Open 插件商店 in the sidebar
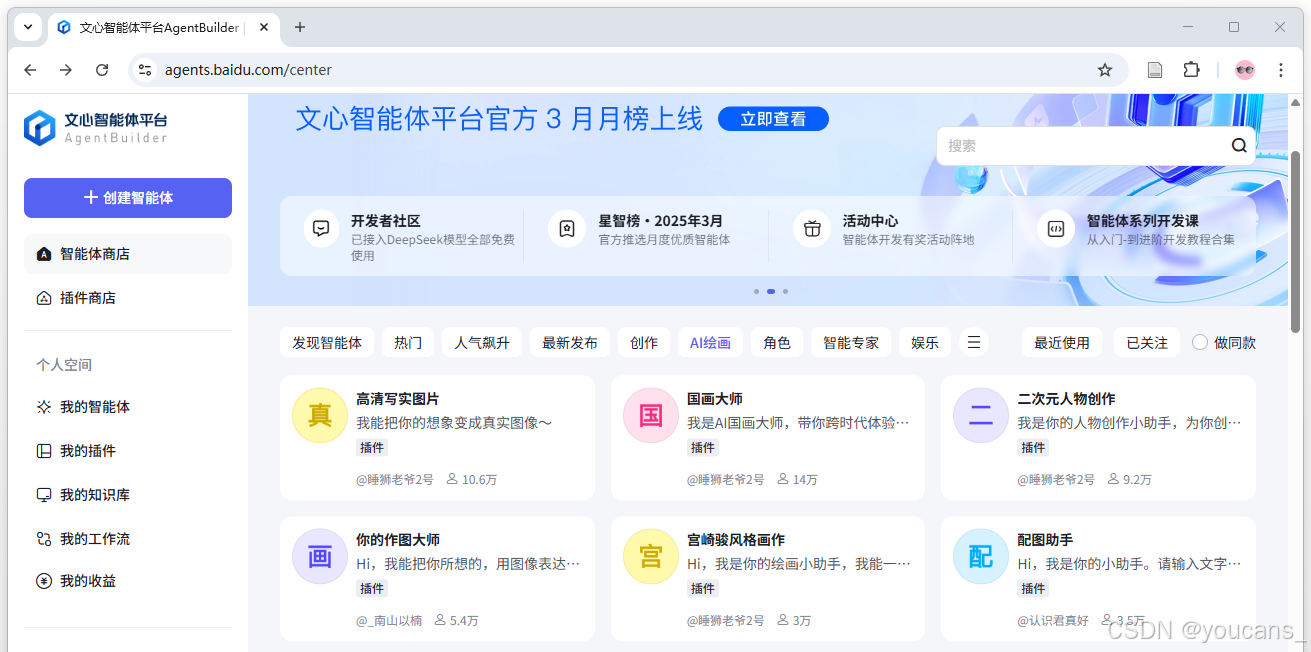 pyautogui.click(x=128, y=298)
